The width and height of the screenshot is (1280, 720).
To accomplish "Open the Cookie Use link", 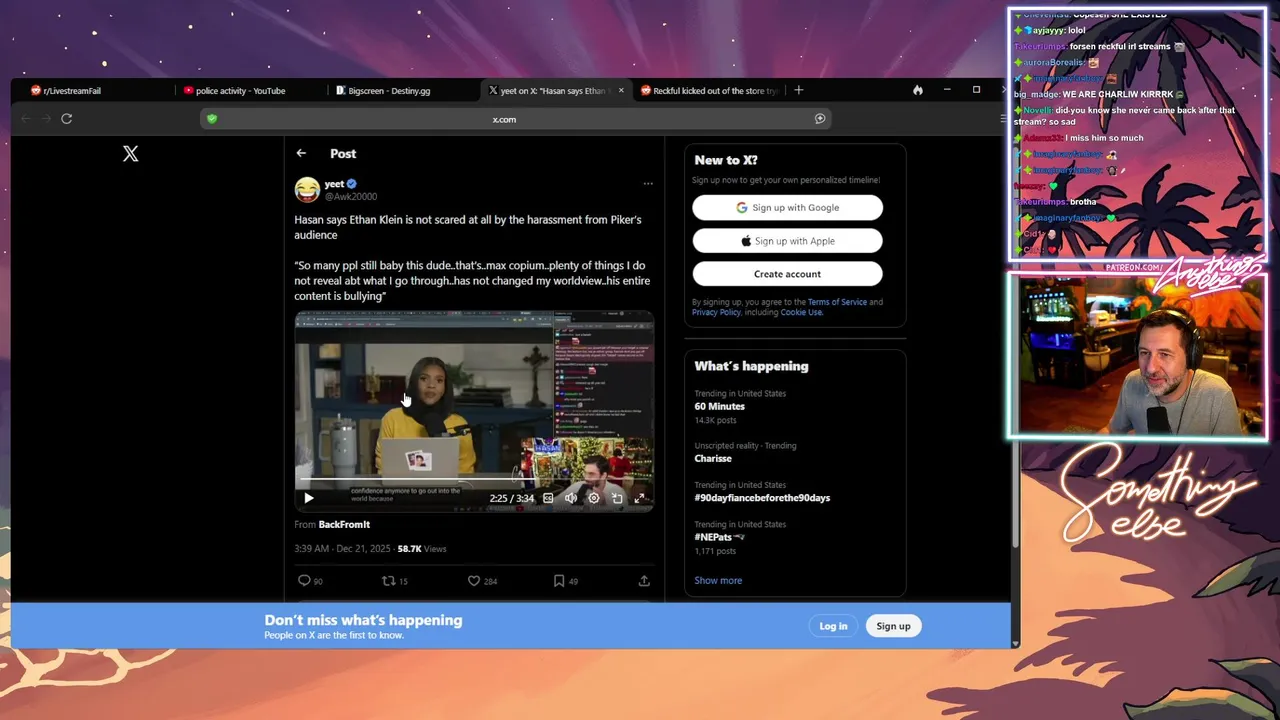I will [x=801, y=312].
